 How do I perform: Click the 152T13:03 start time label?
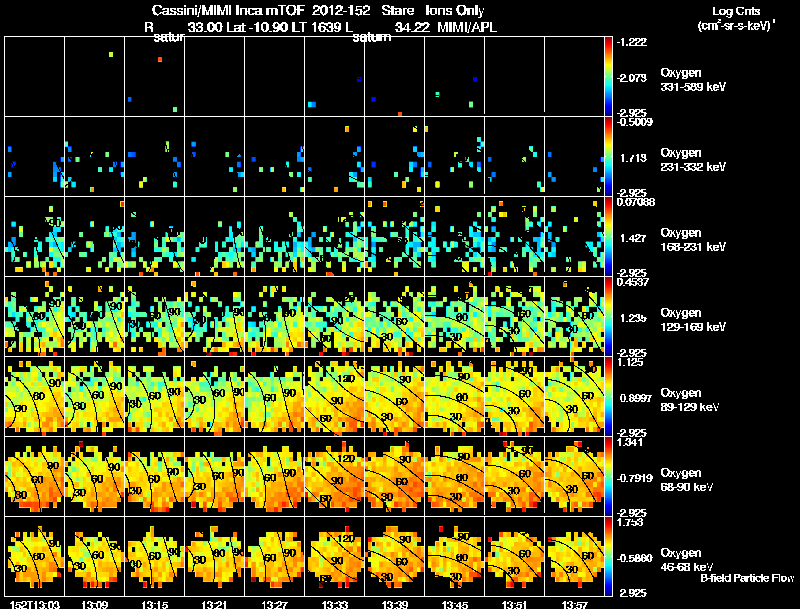click(x=35, y=604)
